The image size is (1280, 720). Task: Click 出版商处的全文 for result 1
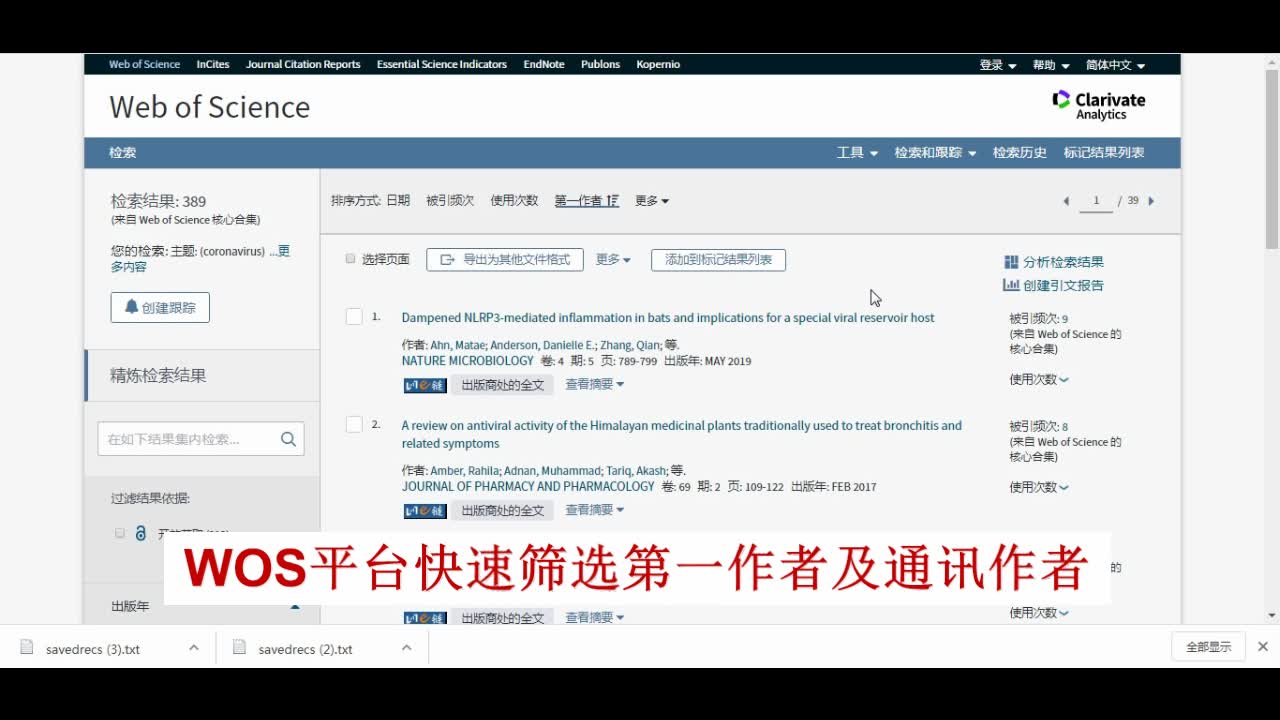click(502, 385)
